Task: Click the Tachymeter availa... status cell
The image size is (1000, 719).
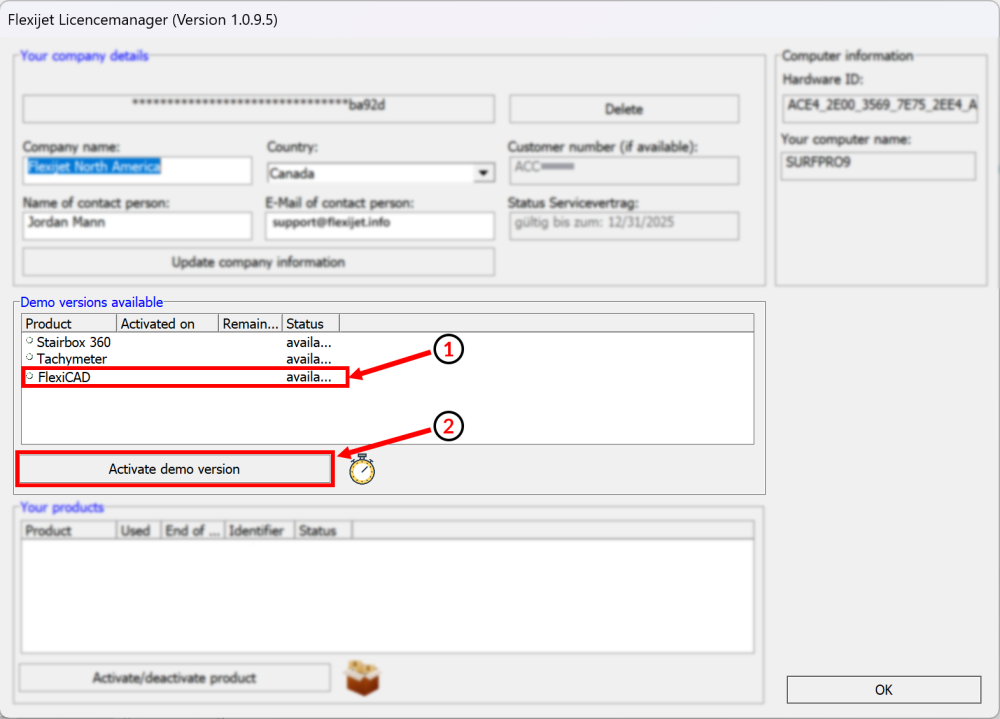Action: click(309, 359)
